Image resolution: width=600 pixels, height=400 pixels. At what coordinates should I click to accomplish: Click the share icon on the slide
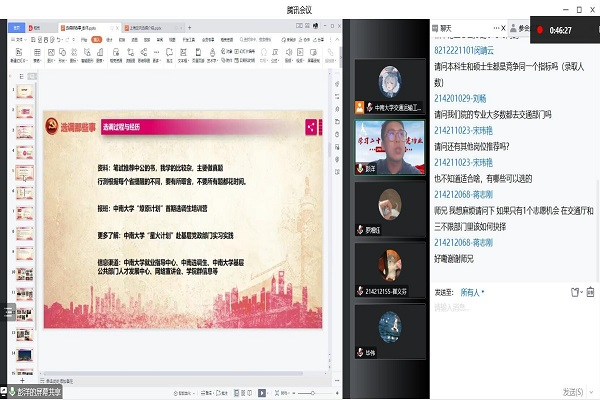click(x=312, y=127)
